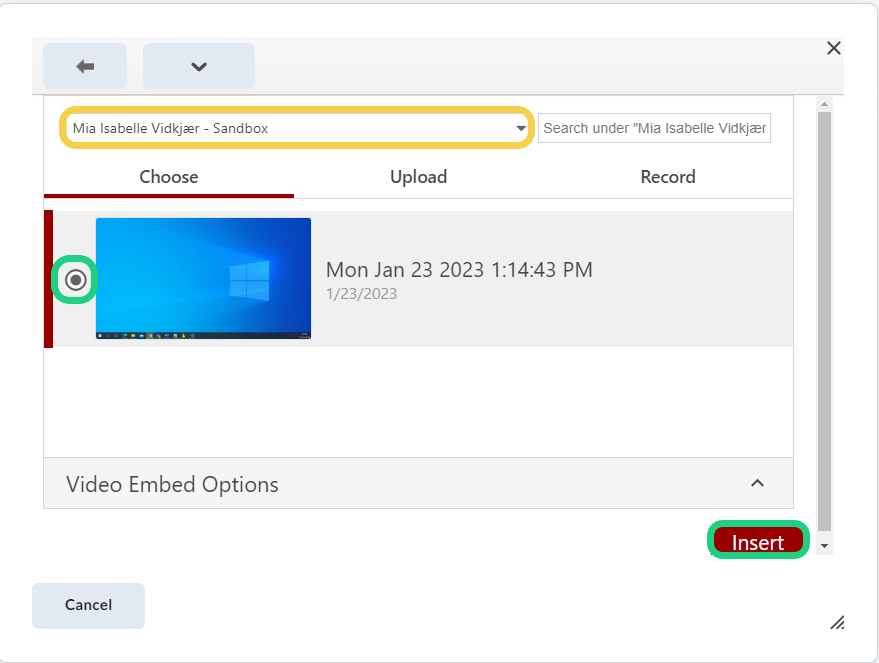Click the back arrow button
Screen dimensions: 879x663
(85, 66)
